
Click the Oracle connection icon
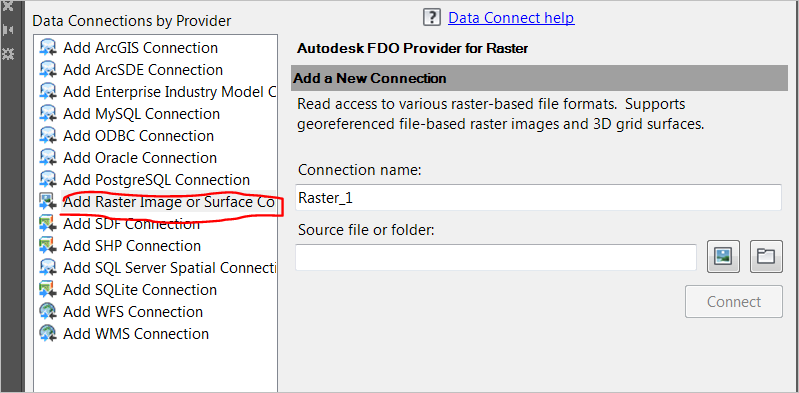pyautogui.click(x=48, y=158)
